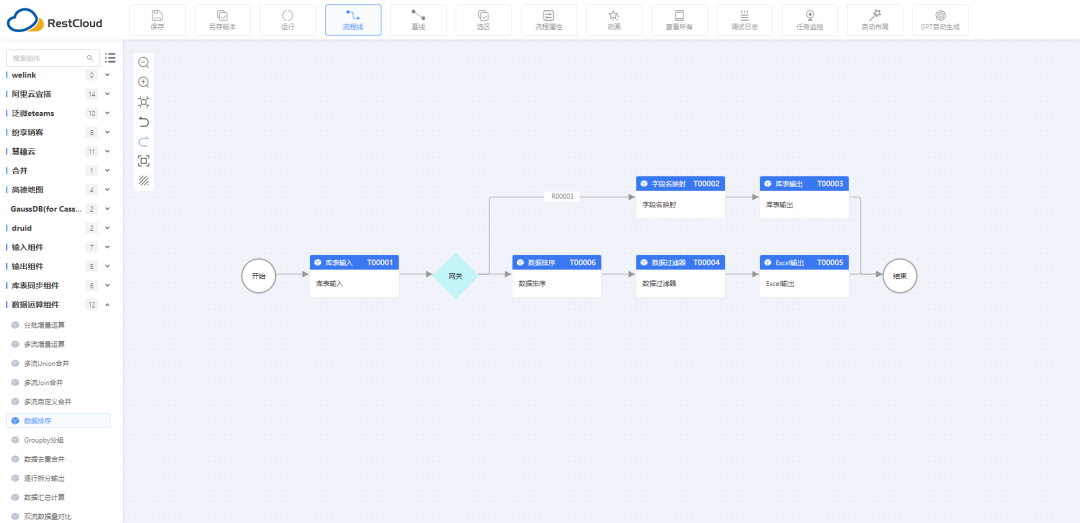Viewport: 1080px width, 523px height.
Task: Click the 开始 start node
Action: [x=258, y=275]
